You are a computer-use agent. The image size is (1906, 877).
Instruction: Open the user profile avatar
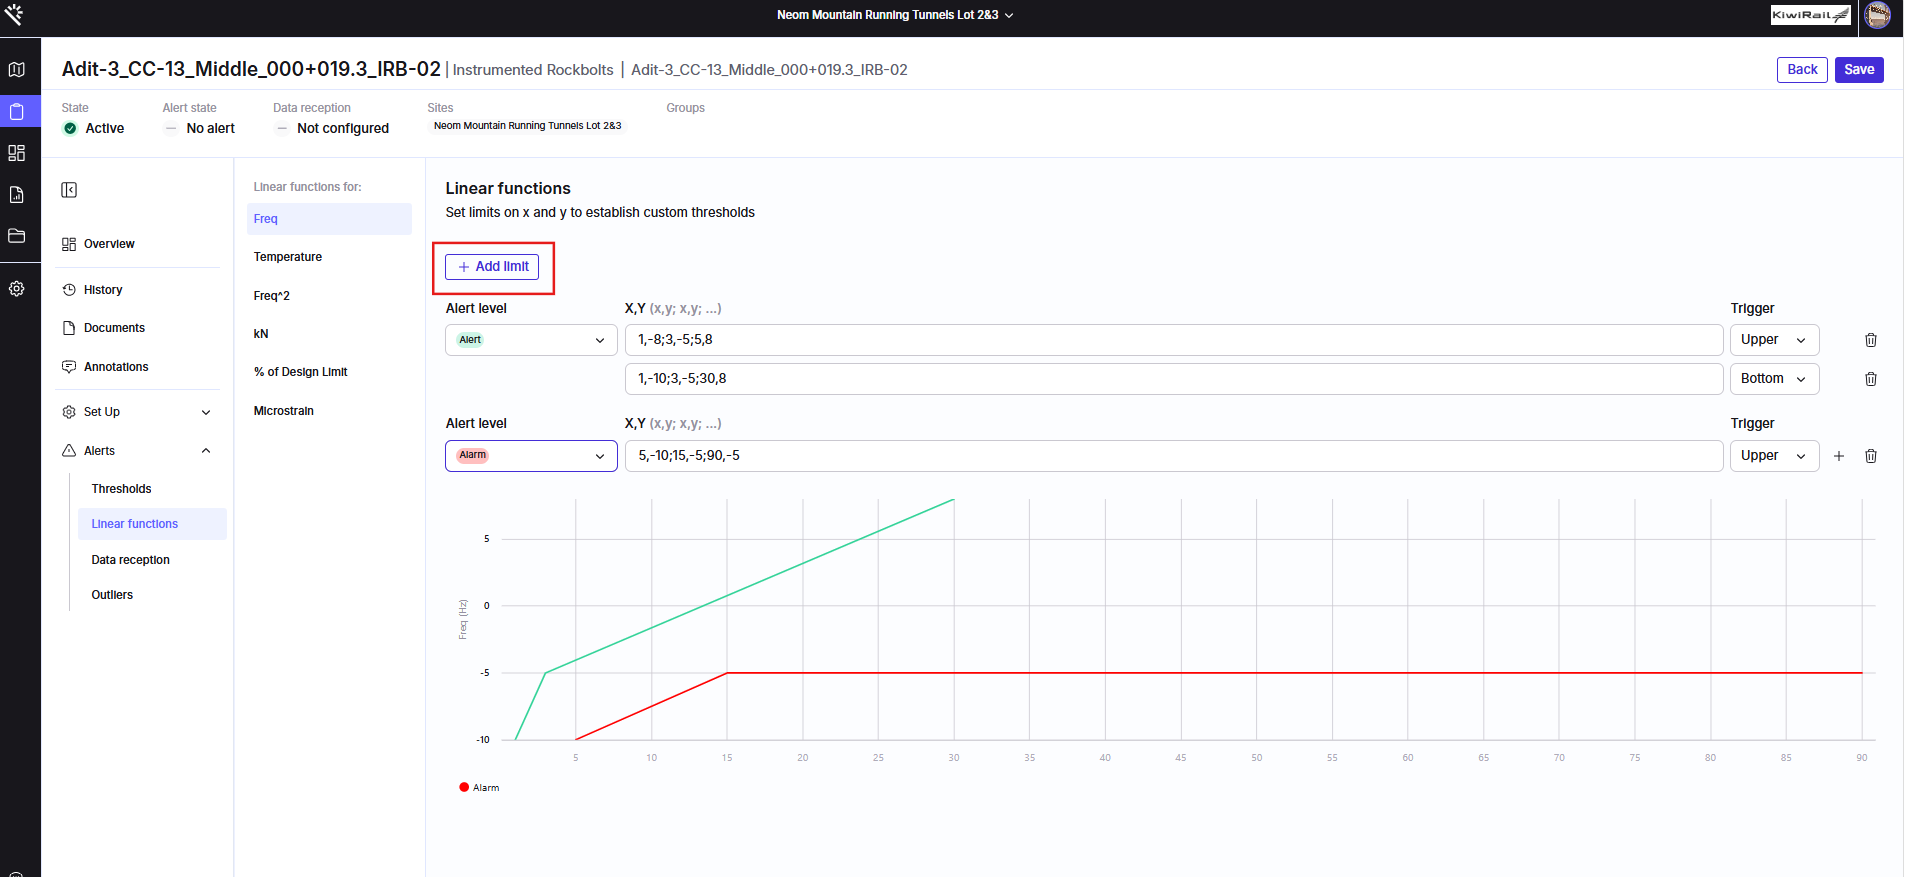(x=1878, y=15)
